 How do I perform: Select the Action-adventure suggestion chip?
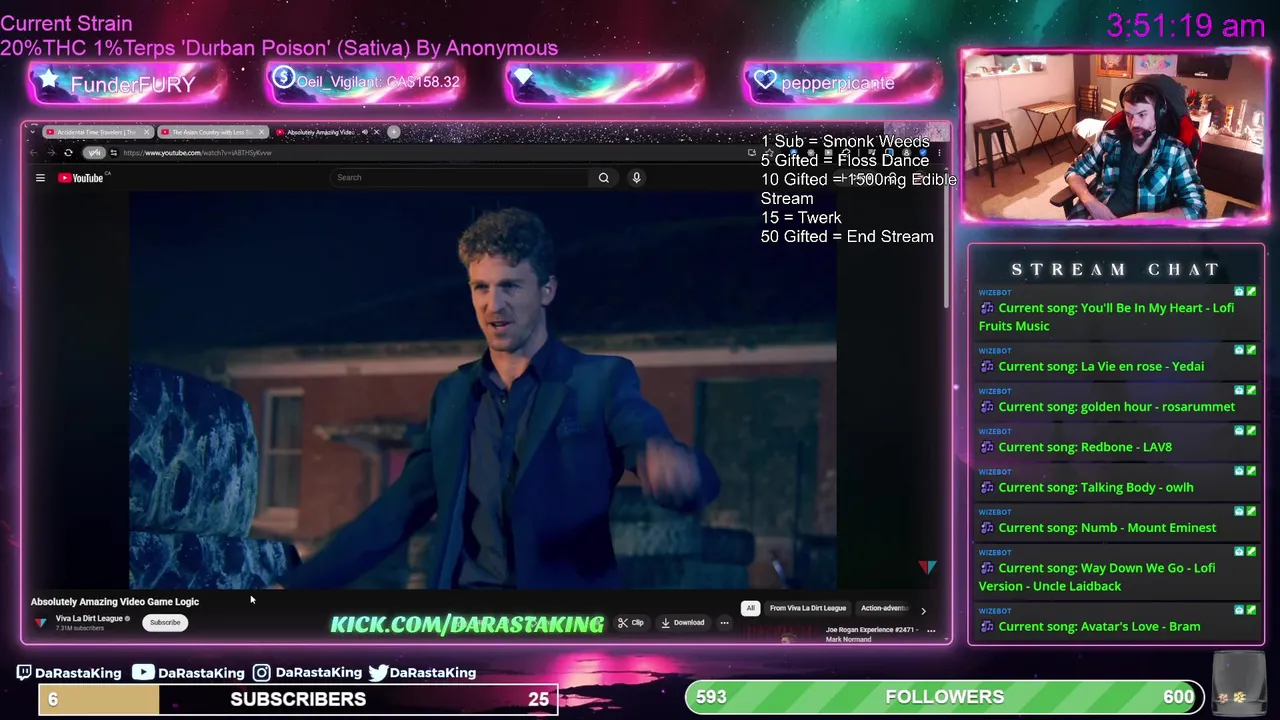tap(885, 608)
